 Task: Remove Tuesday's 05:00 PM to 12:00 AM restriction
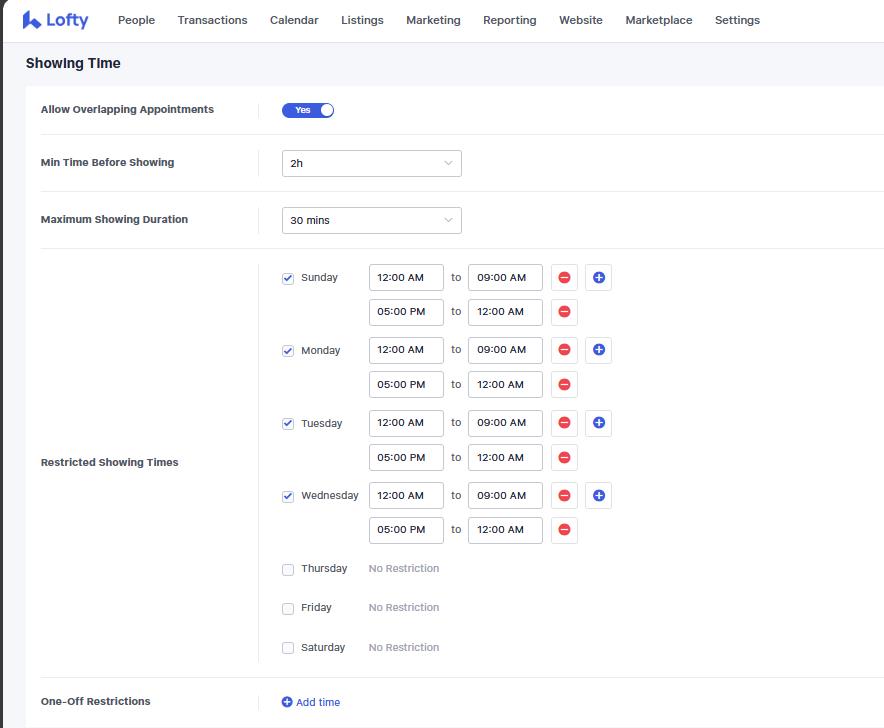pyautogui.click(x=564, y=457)
